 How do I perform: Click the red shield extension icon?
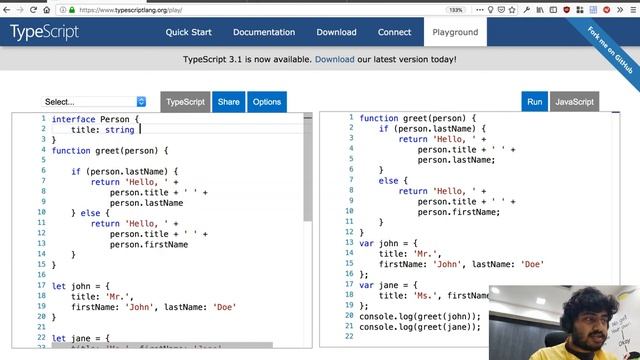point(567,10)
